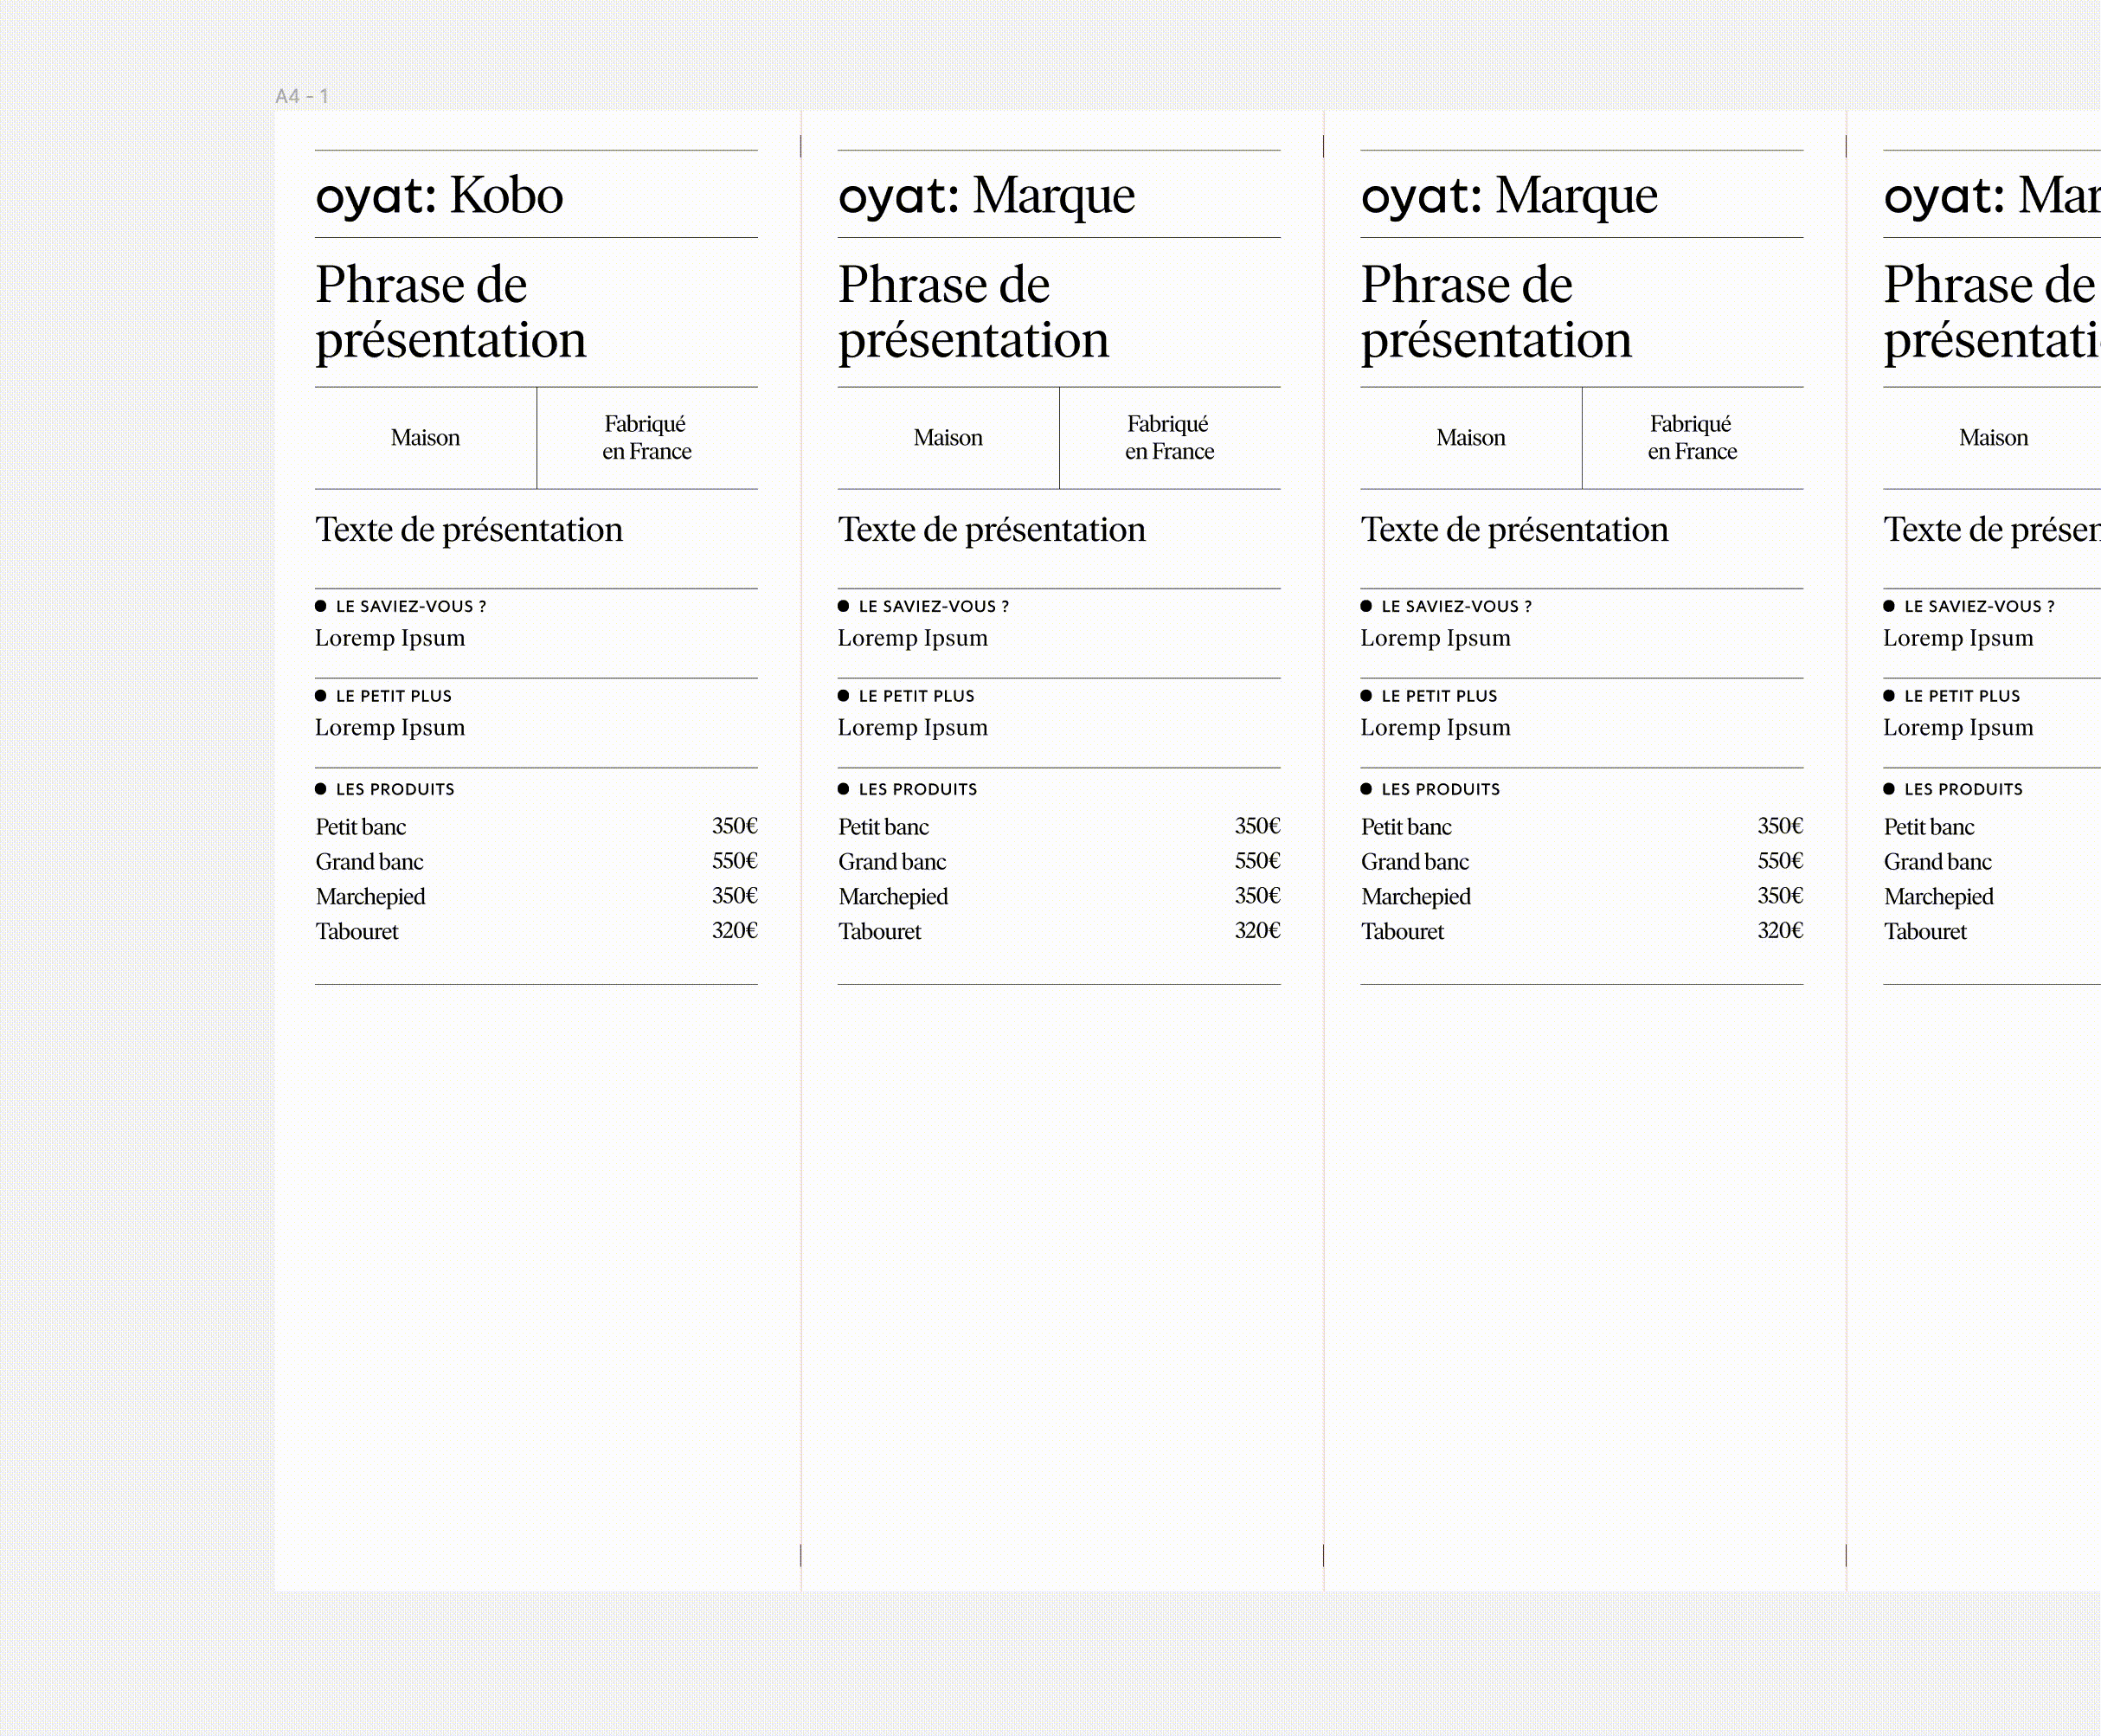Click bullet dot beside 'LE PETIT PLUS' in Kobo panel
2101x1736 pixels.
coord(321,696)
